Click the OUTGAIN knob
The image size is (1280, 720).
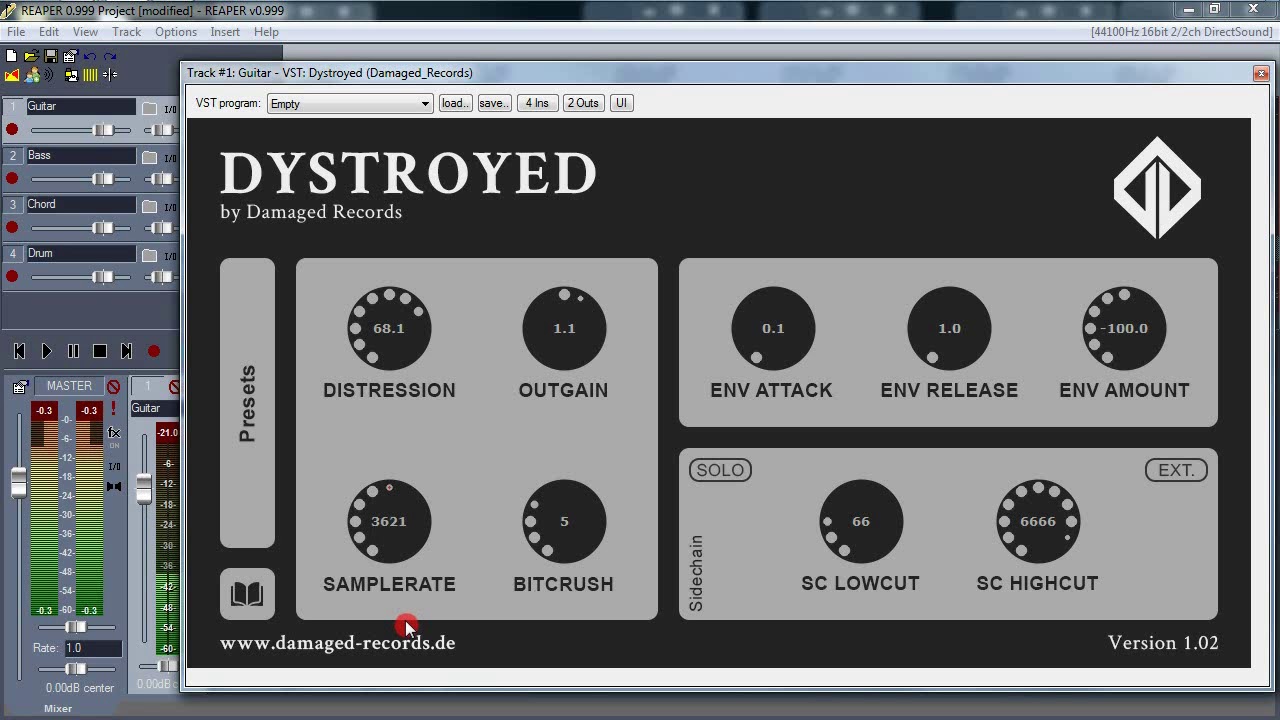tap(564, 328)
